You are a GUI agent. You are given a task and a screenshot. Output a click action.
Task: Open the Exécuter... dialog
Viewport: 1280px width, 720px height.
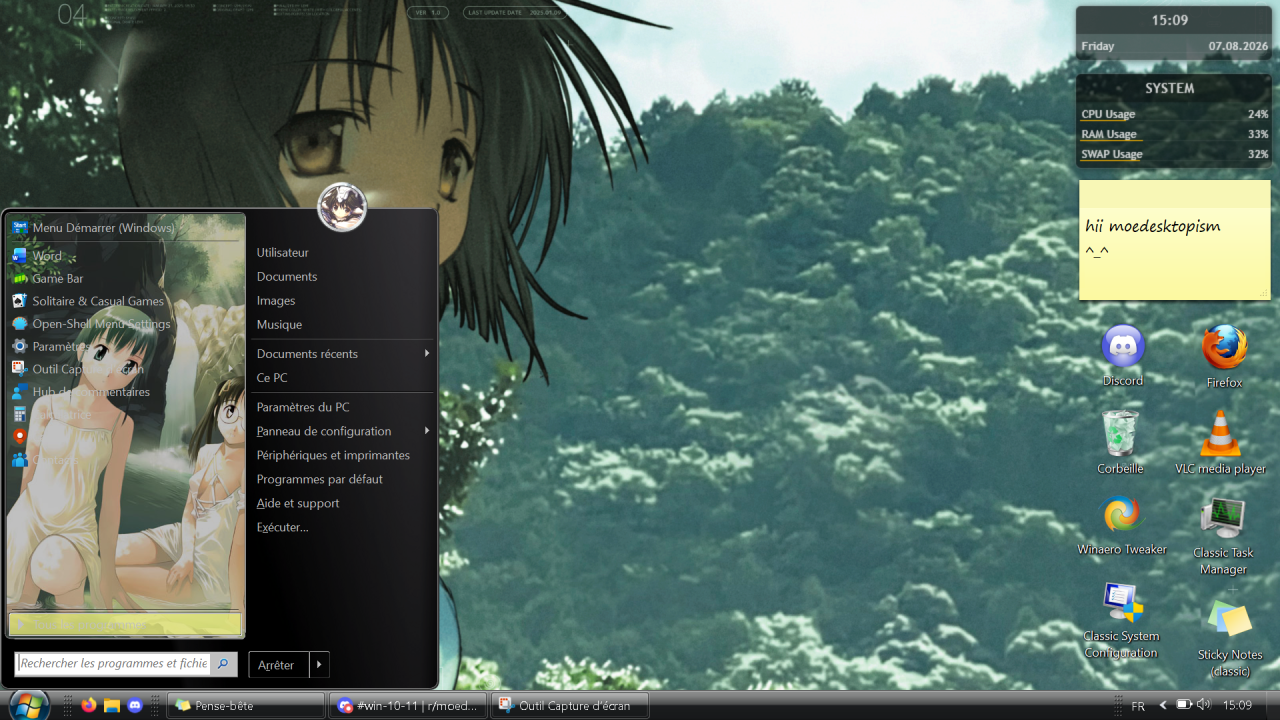point(342,527)
